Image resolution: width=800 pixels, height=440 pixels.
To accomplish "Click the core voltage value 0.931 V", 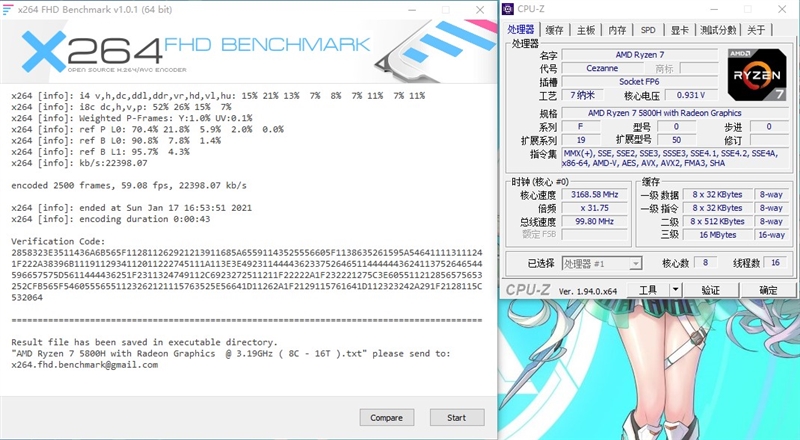I will (690, 95).
